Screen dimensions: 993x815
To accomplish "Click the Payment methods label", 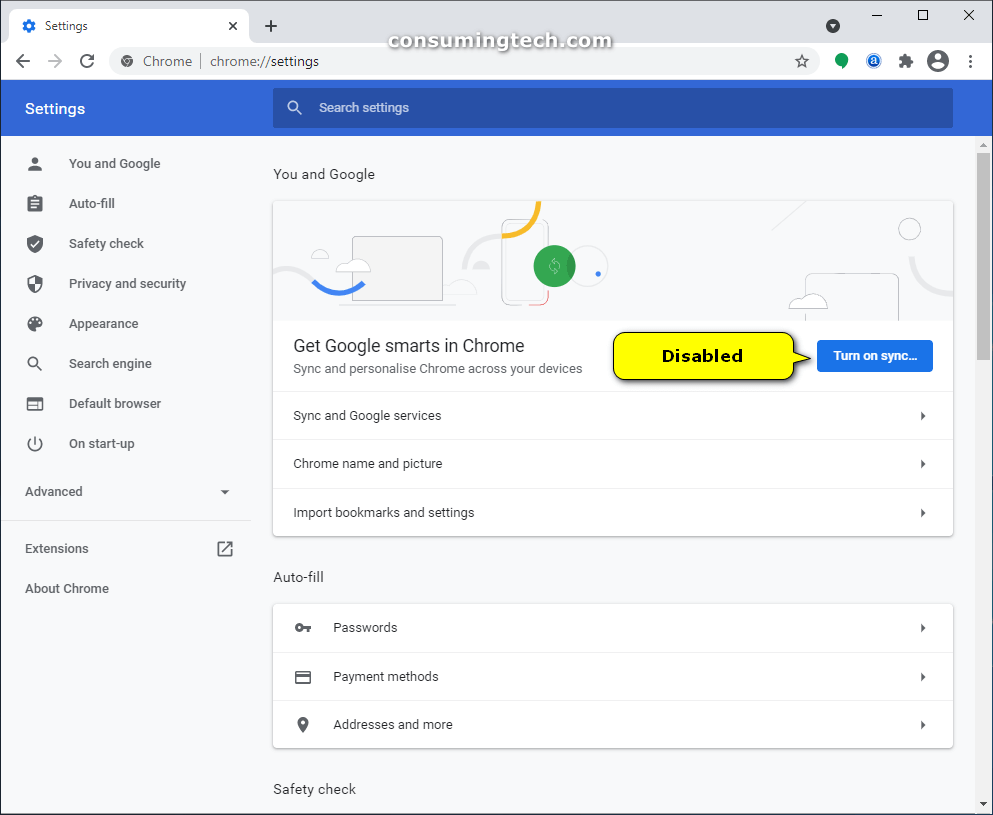I will [386, 676].
